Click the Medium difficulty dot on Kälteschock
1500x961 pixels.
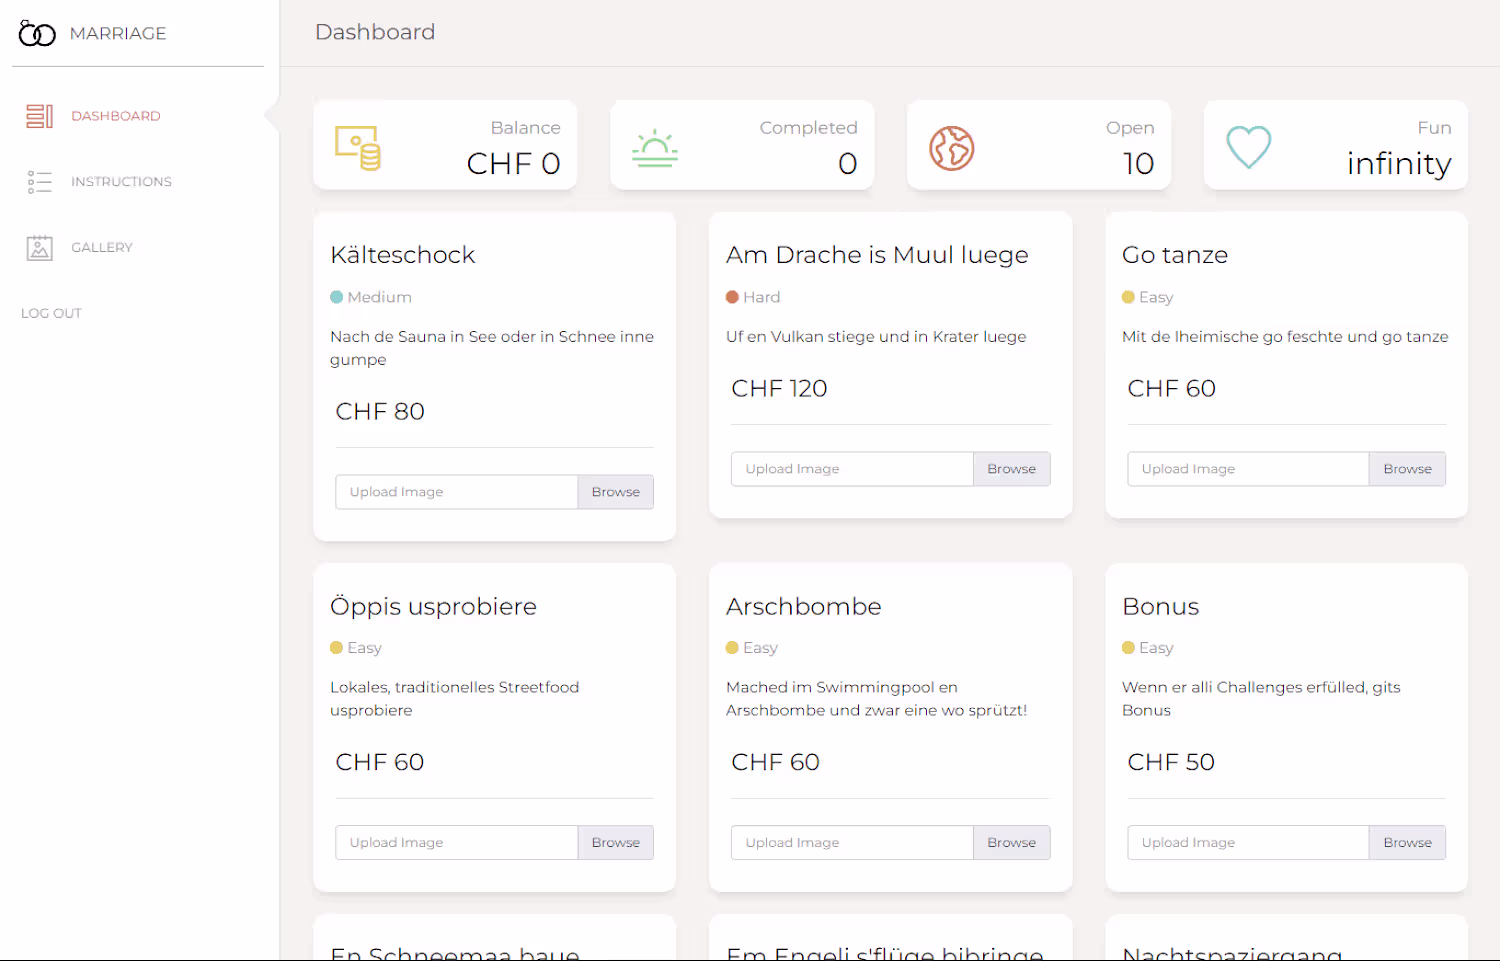point(337,297)
